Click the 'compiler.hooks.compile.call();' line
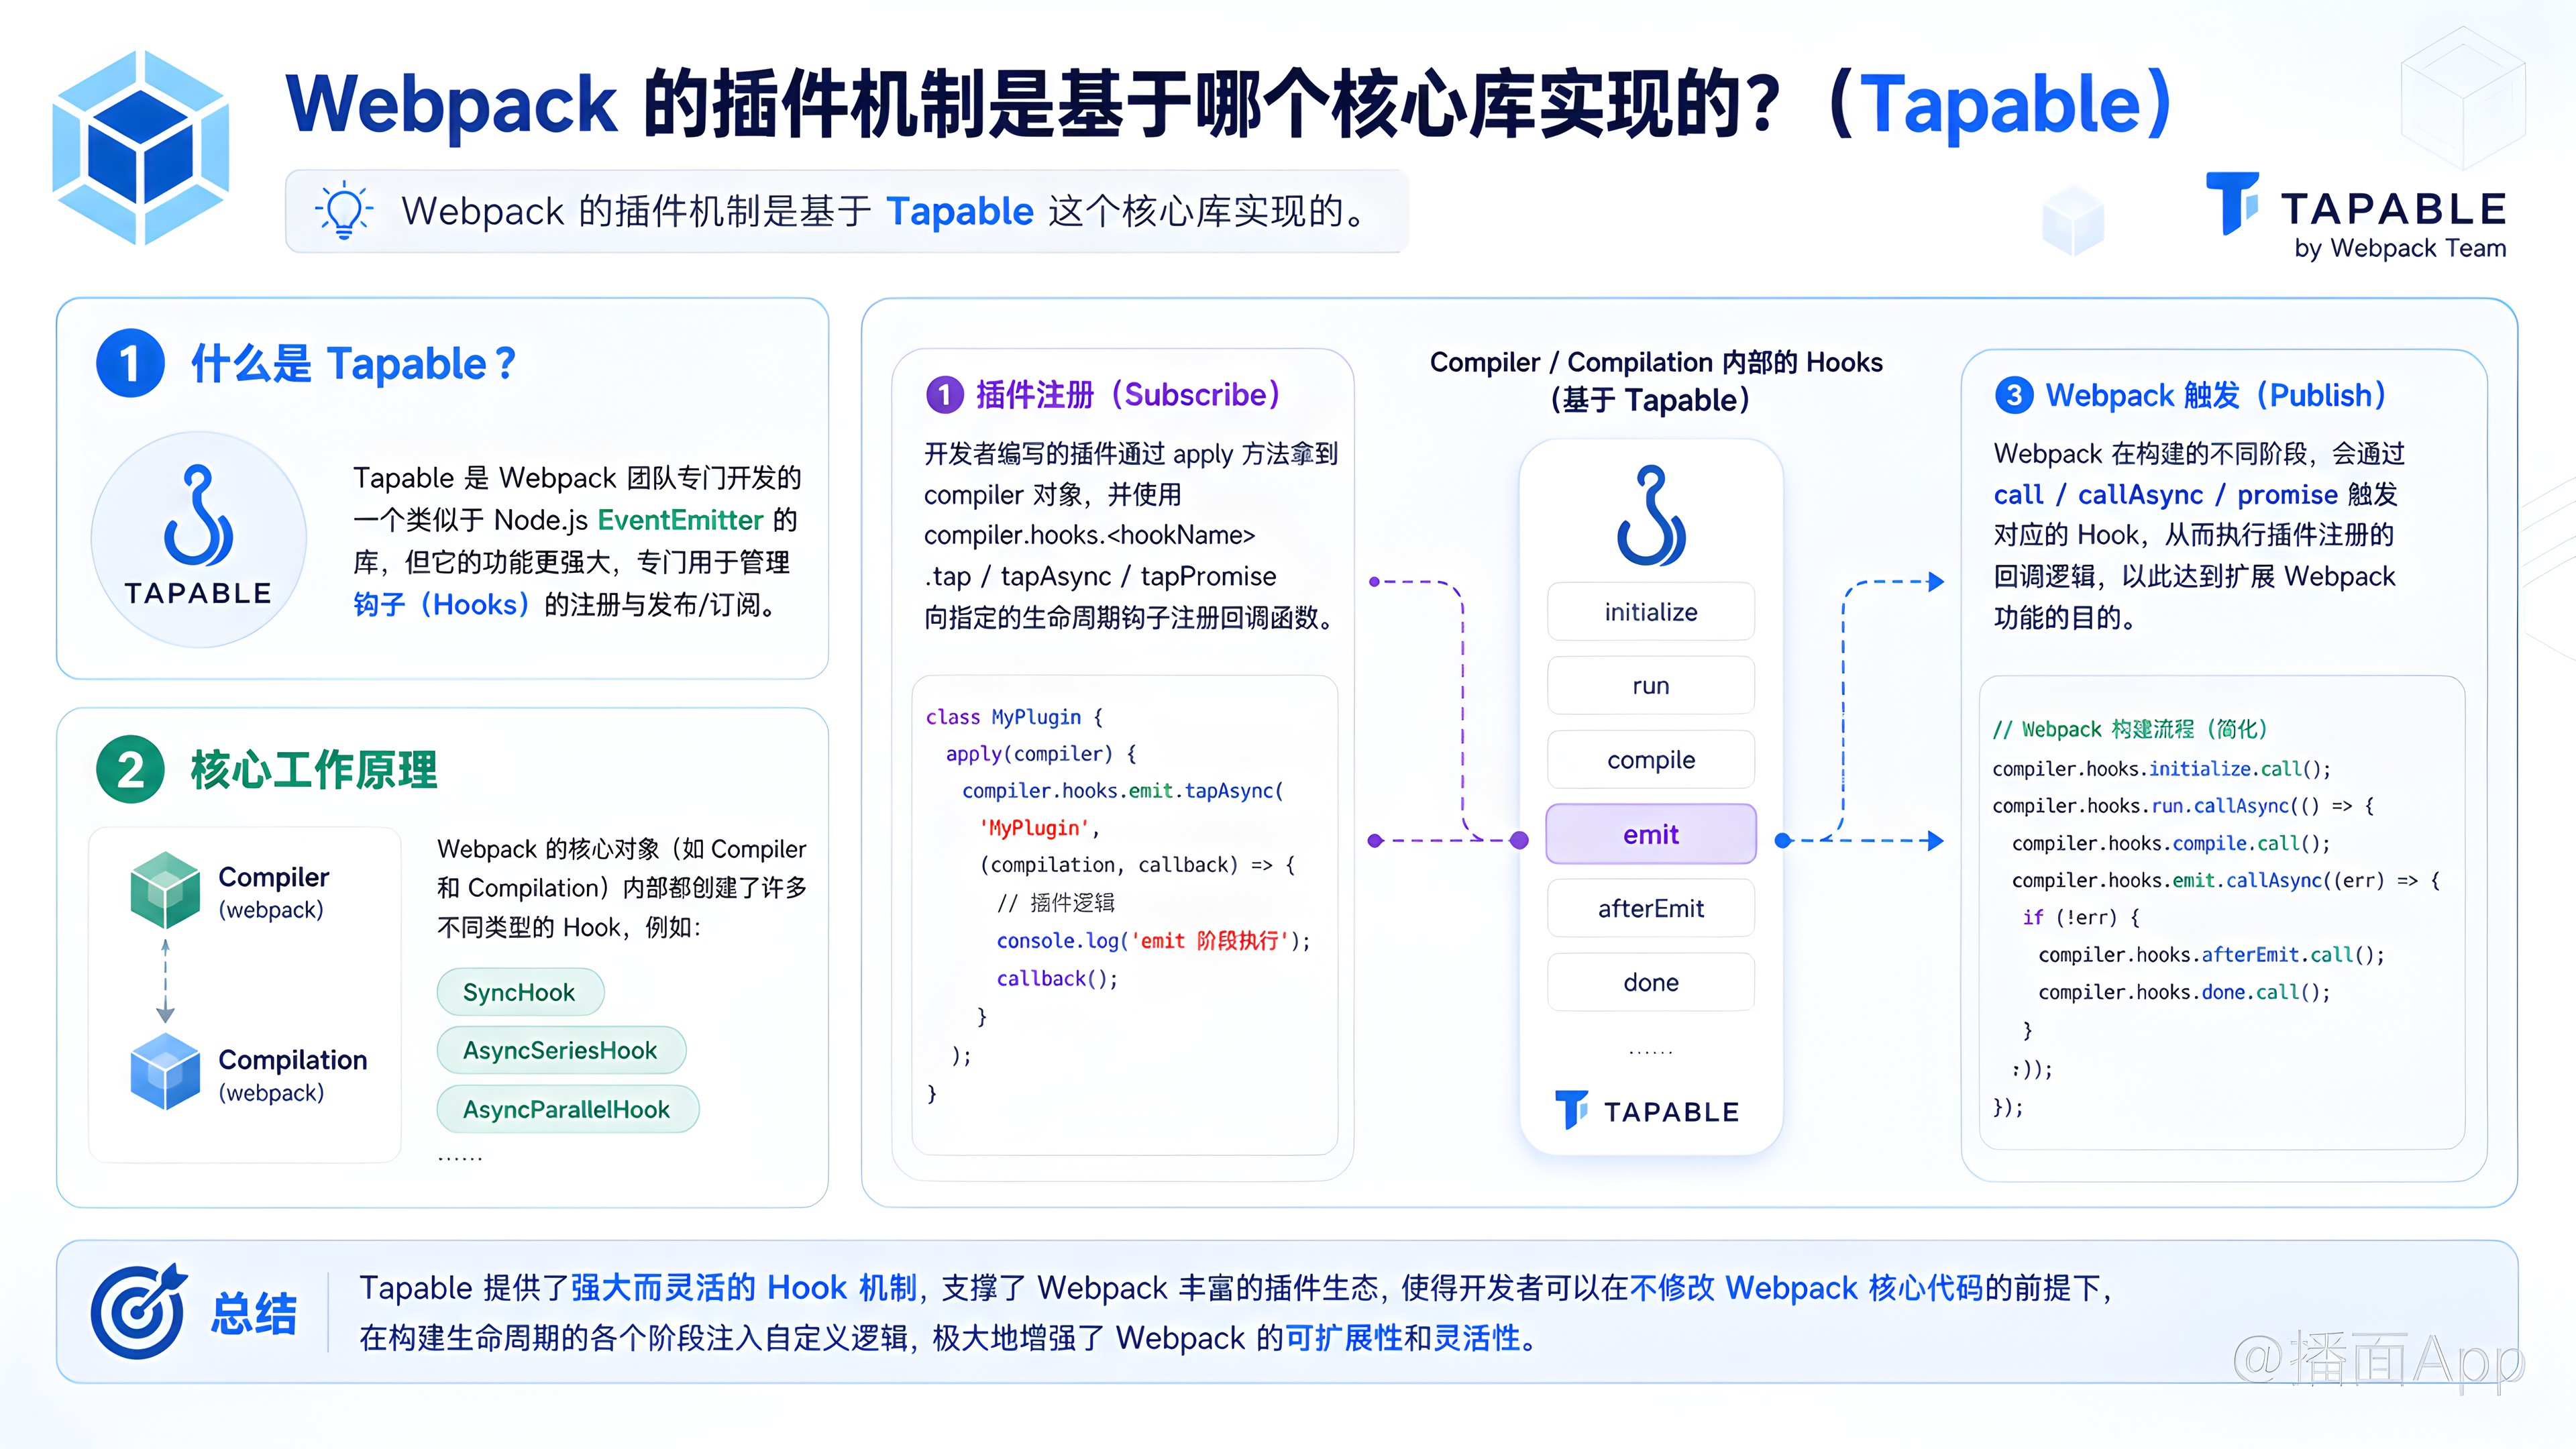2576x1449 pixels. (2171, 844)
